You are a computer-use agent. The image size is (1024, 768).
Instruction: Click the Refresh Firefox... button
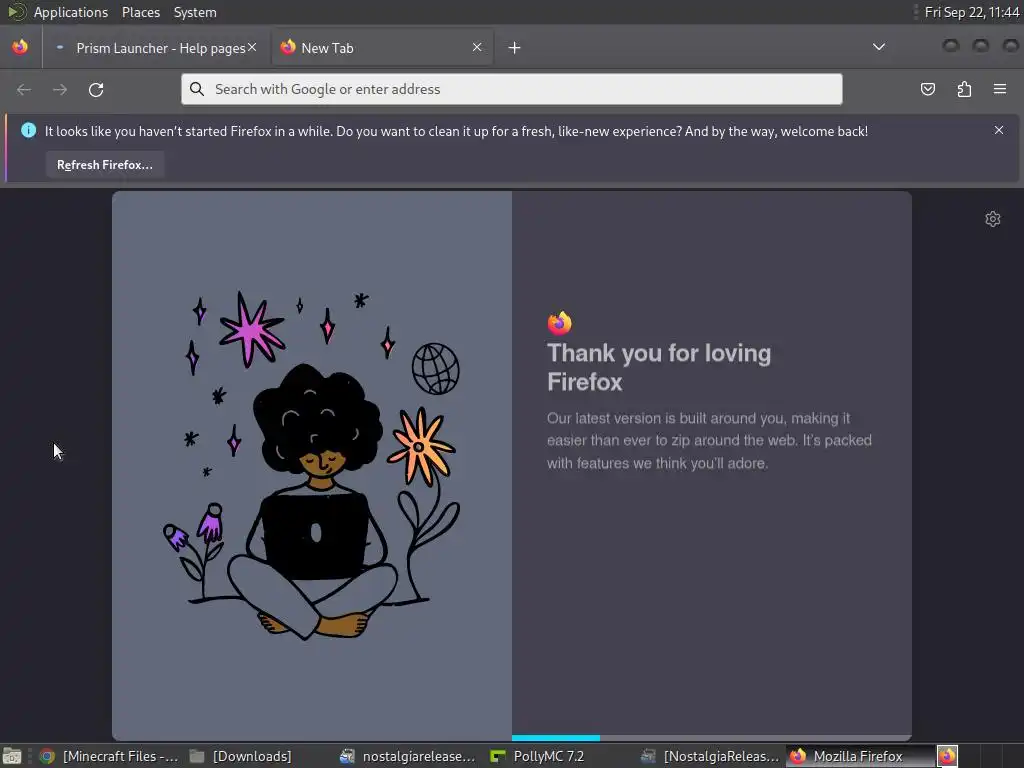pyautogui.click(x=104, y=165)
